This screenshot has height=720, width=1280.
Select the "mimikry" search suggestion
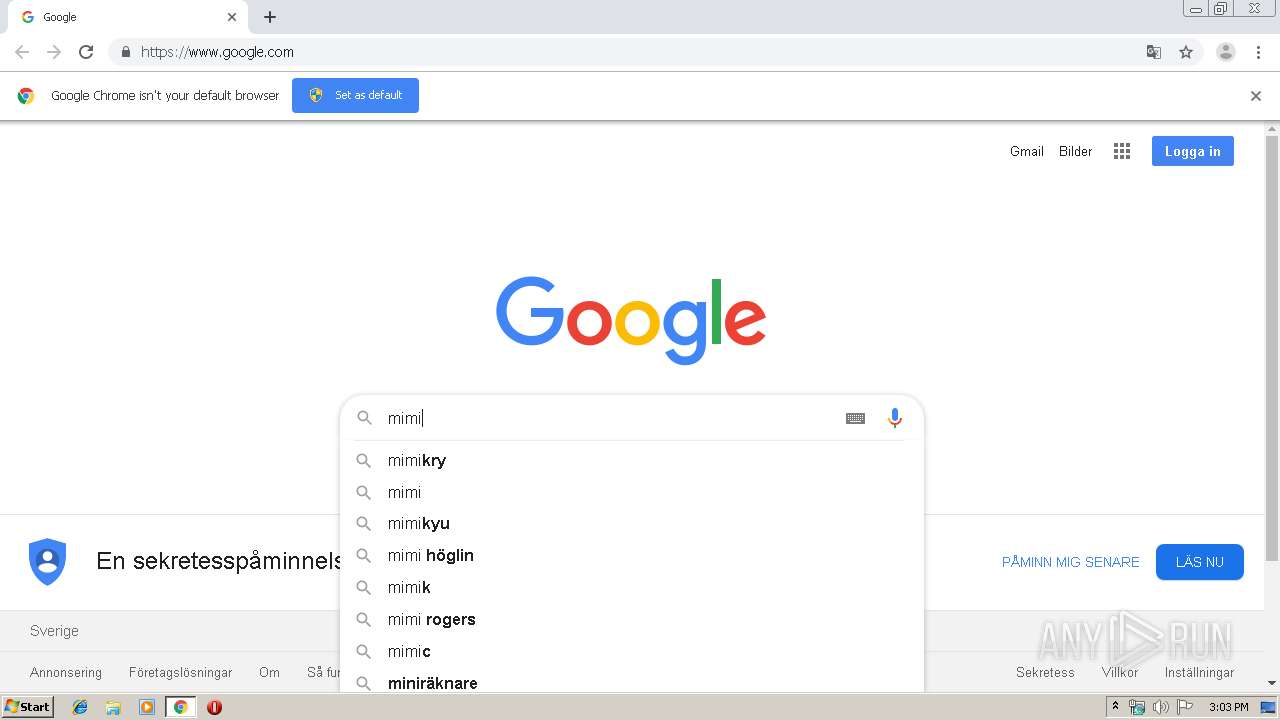pos(417,460)
